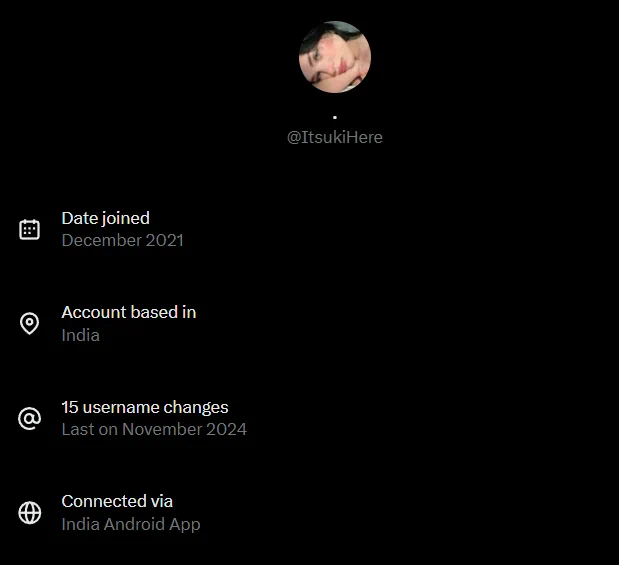Open the circular profile picture
This screenshot has height=565, width=619.
pos(335,57)
